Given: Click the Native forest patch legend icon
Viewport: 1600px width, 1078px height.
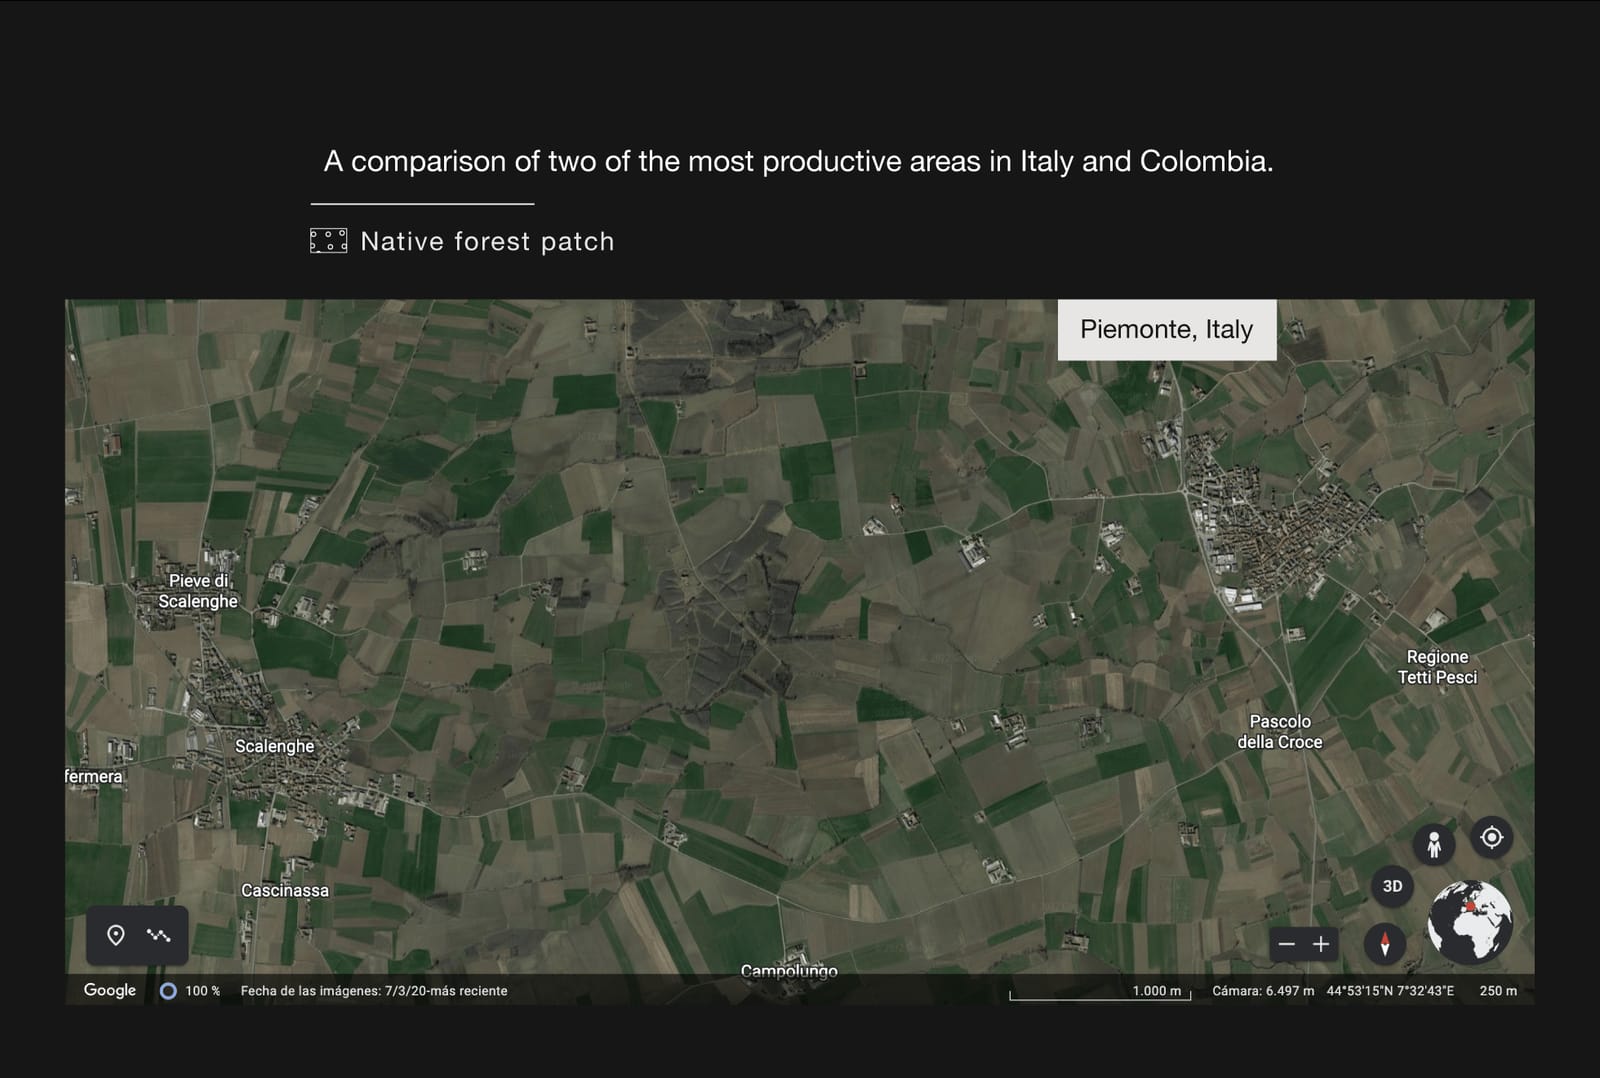Looking at the screenshot, I should click(328, 241).
